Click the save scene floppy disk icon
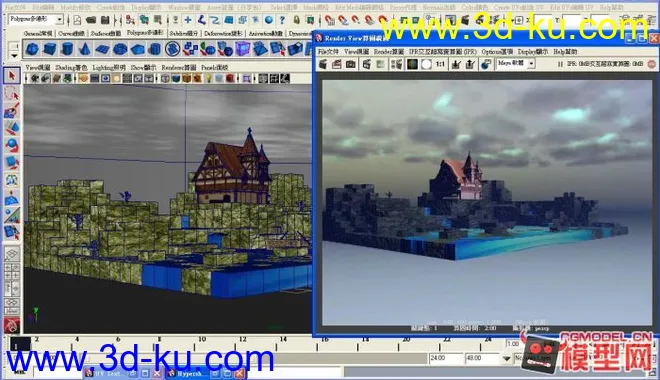Screen dimensions: 660x380 [105, 20]
